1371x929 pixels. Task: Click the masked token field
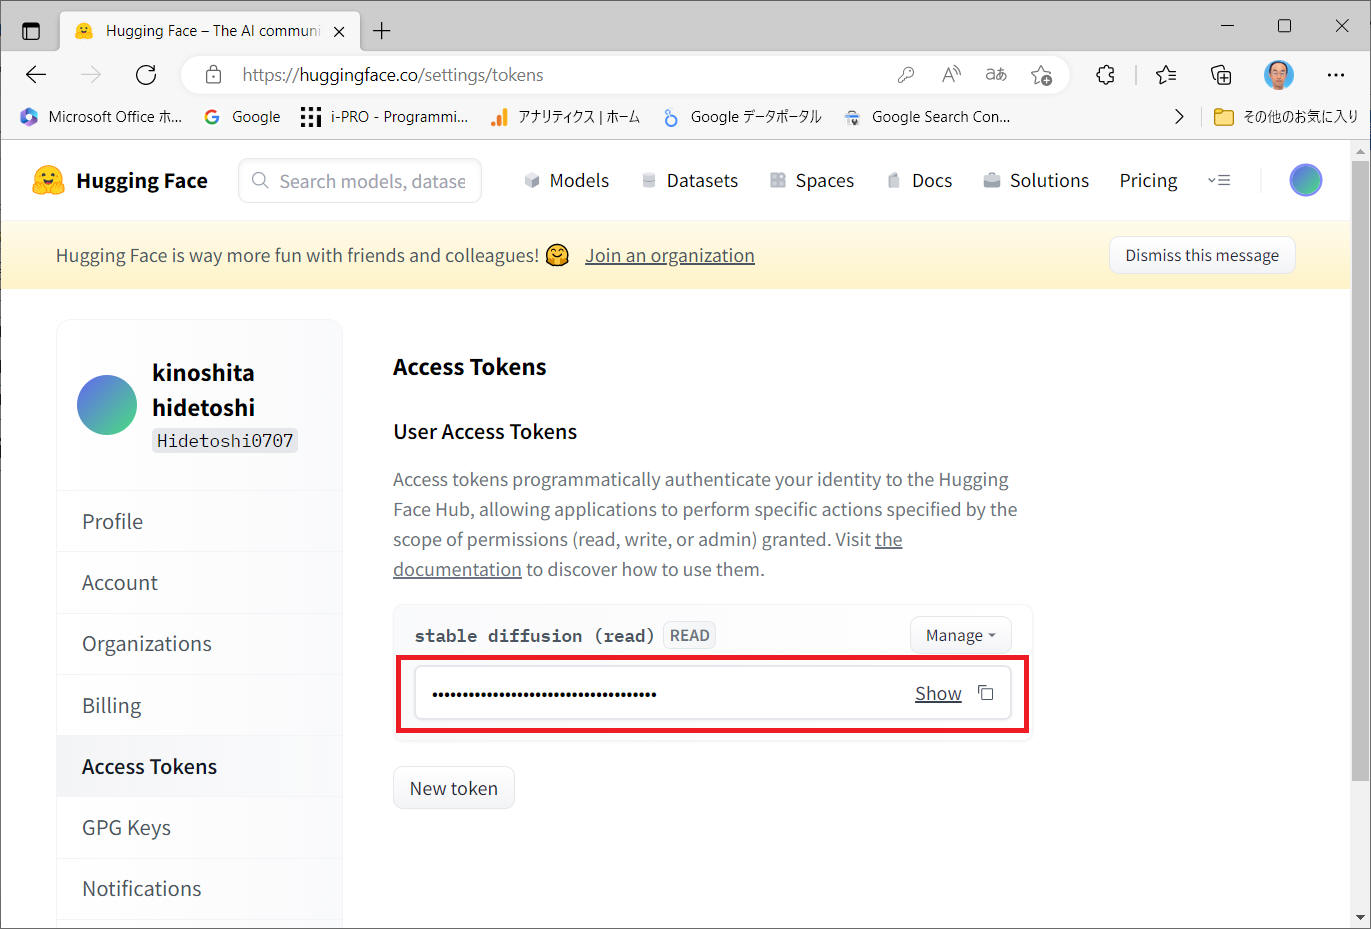pos(713,693)
